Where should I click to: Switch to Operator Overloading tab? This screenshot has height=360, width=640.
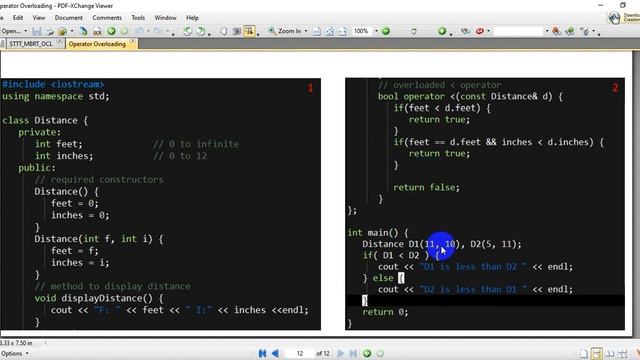97,44
